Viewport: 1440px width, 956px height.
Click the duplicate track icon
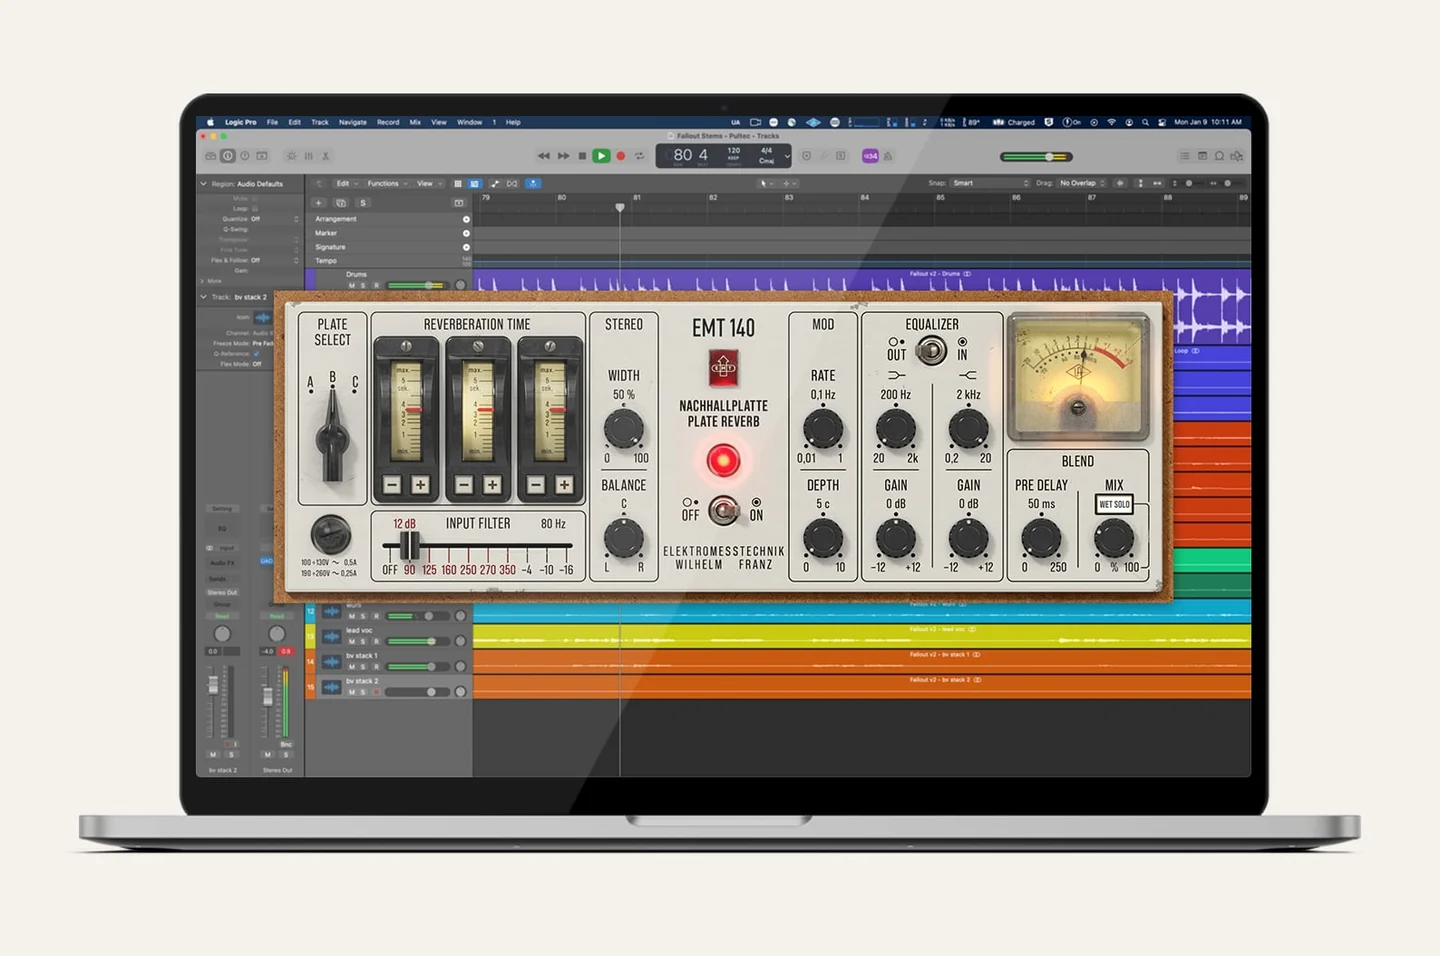[341, 203]
